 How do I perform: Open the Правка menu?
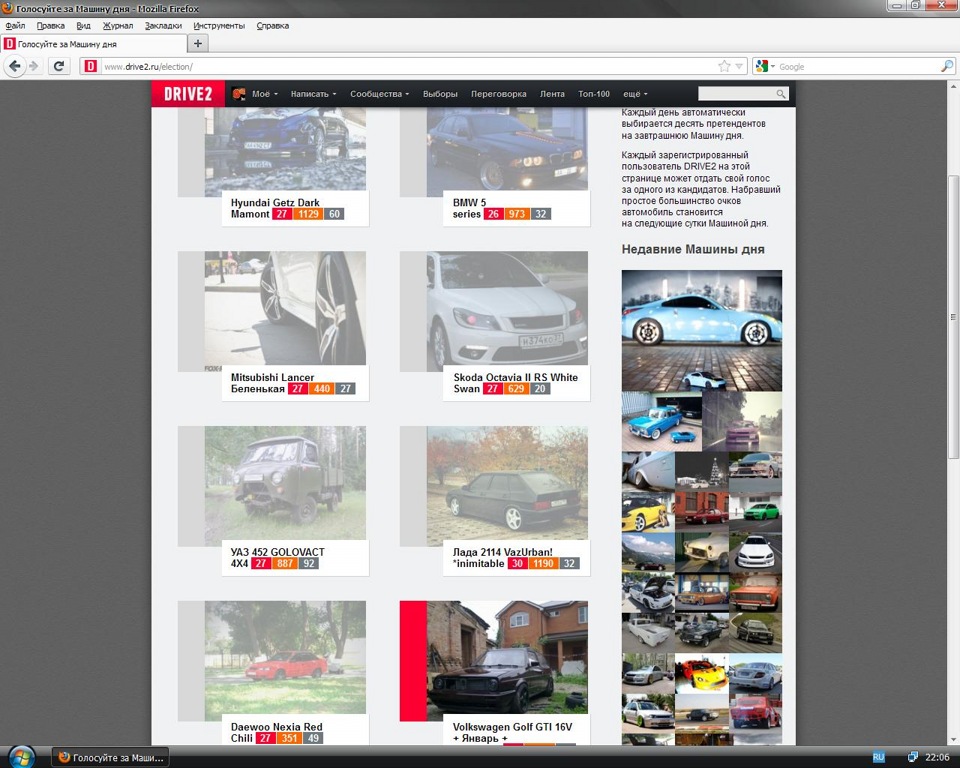[x=50, y=26]
